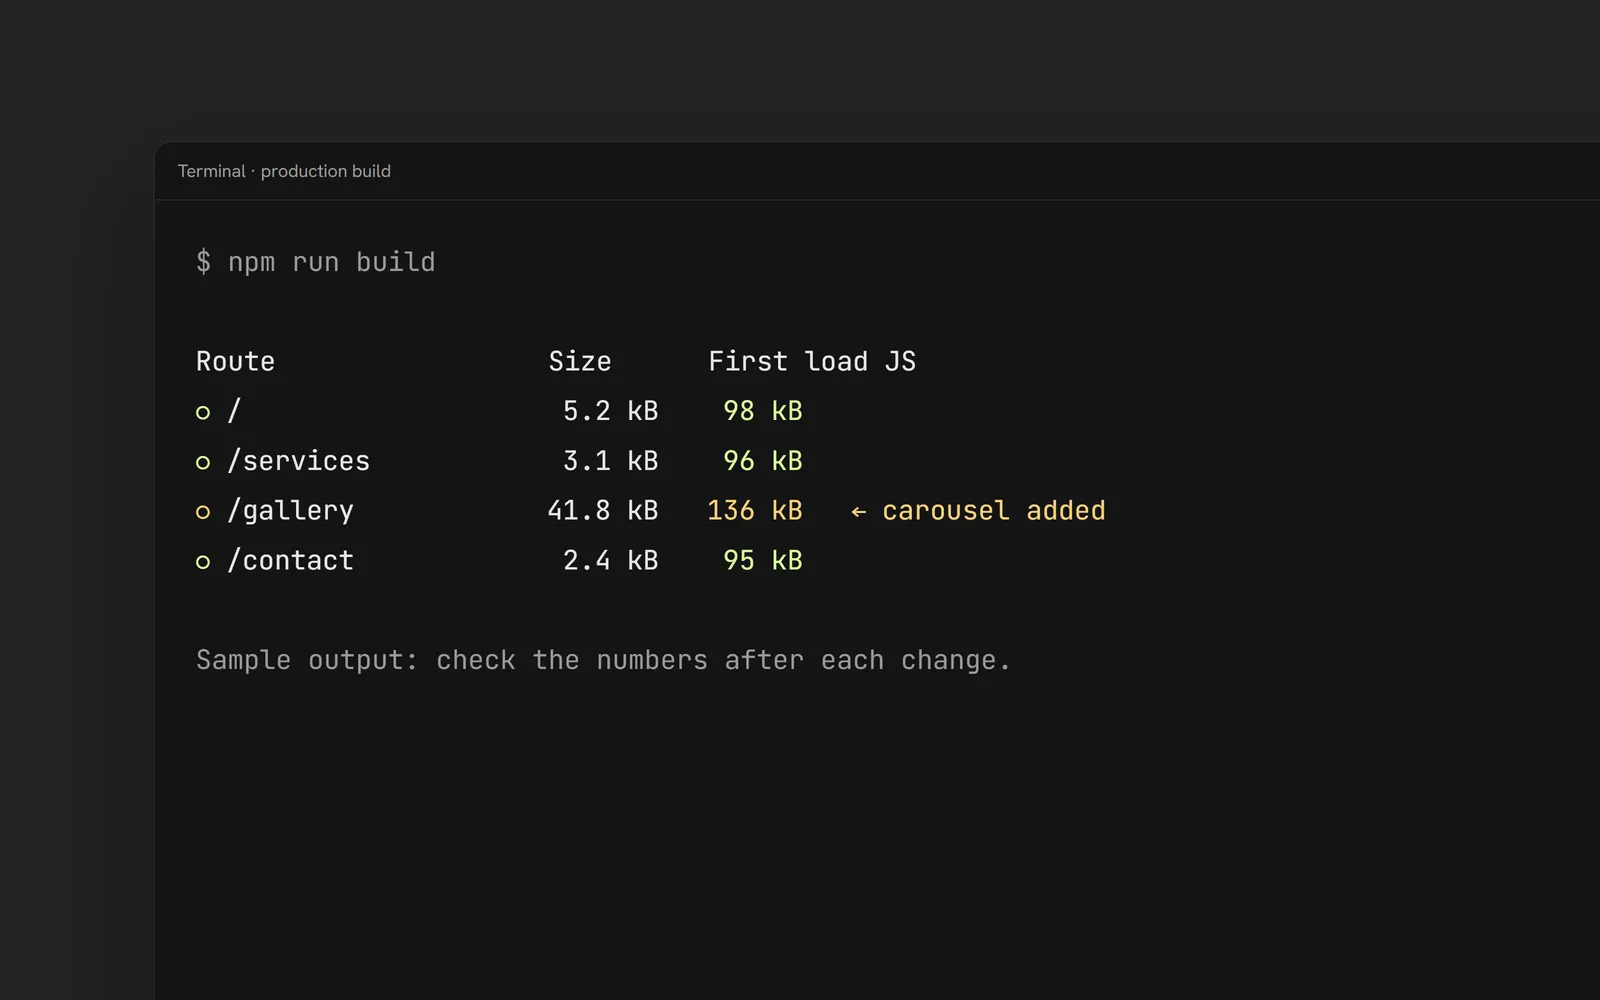
Task: Click the '41.8 kB' size value
Action: 603,511
